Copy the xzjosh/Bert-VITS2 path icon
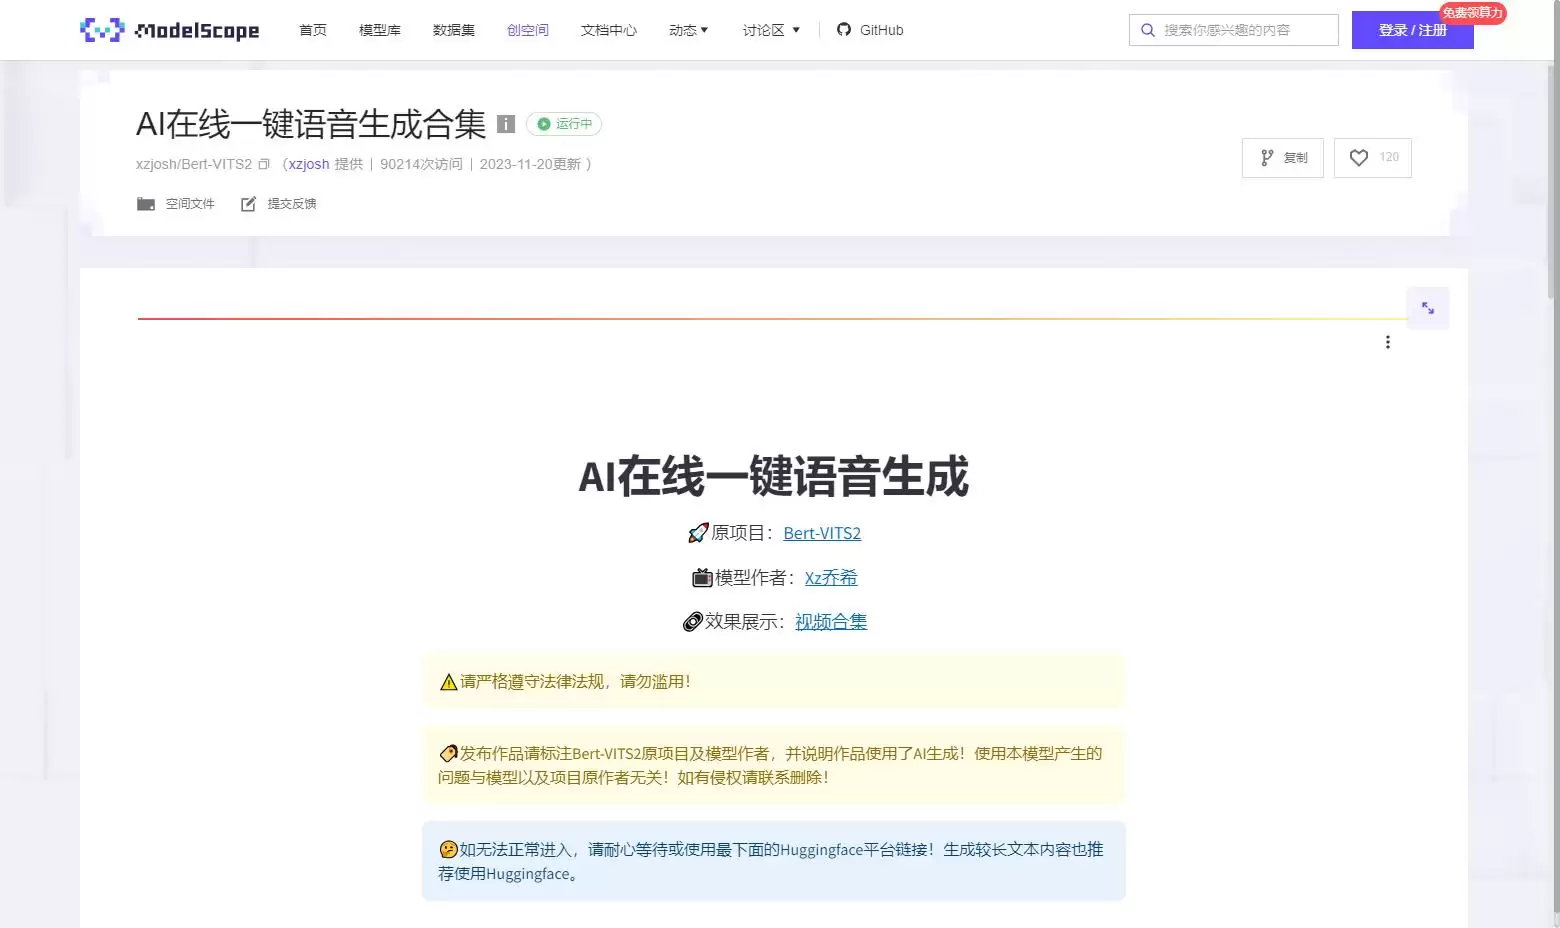 [x=264, y=164]
